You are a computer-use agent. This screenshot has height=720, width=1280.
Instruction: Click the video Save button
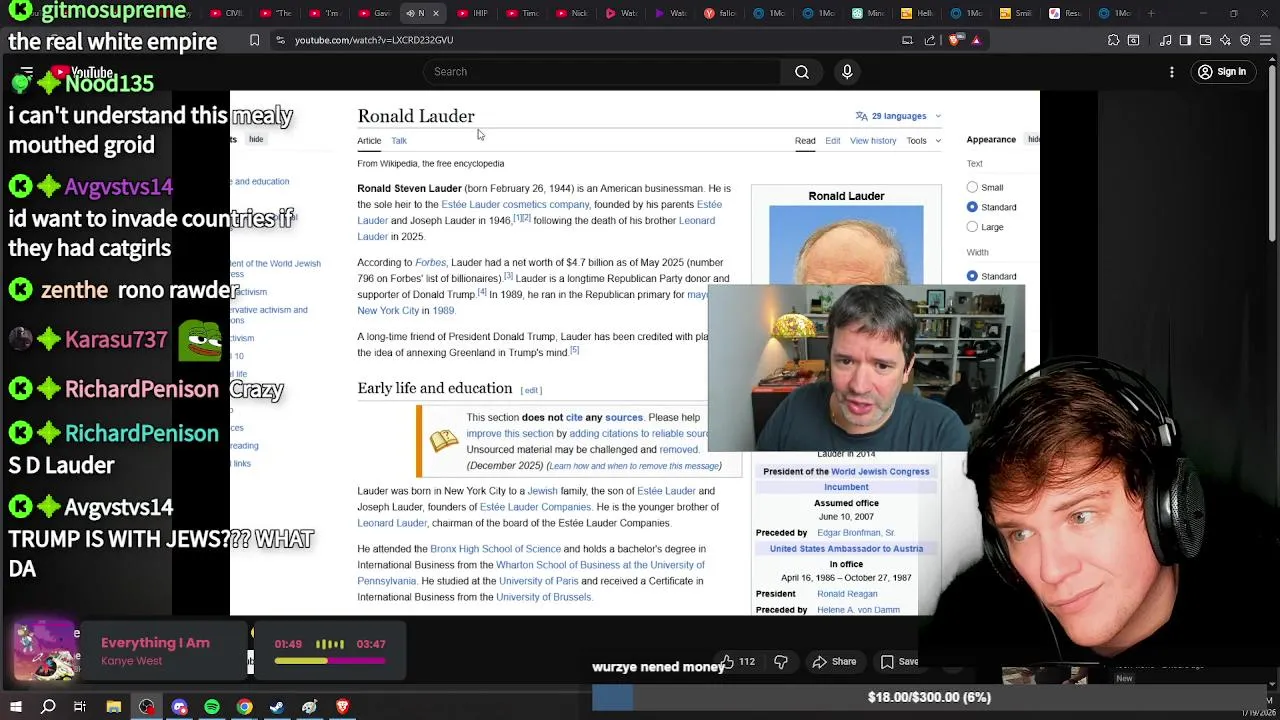(x=899, y=662)
